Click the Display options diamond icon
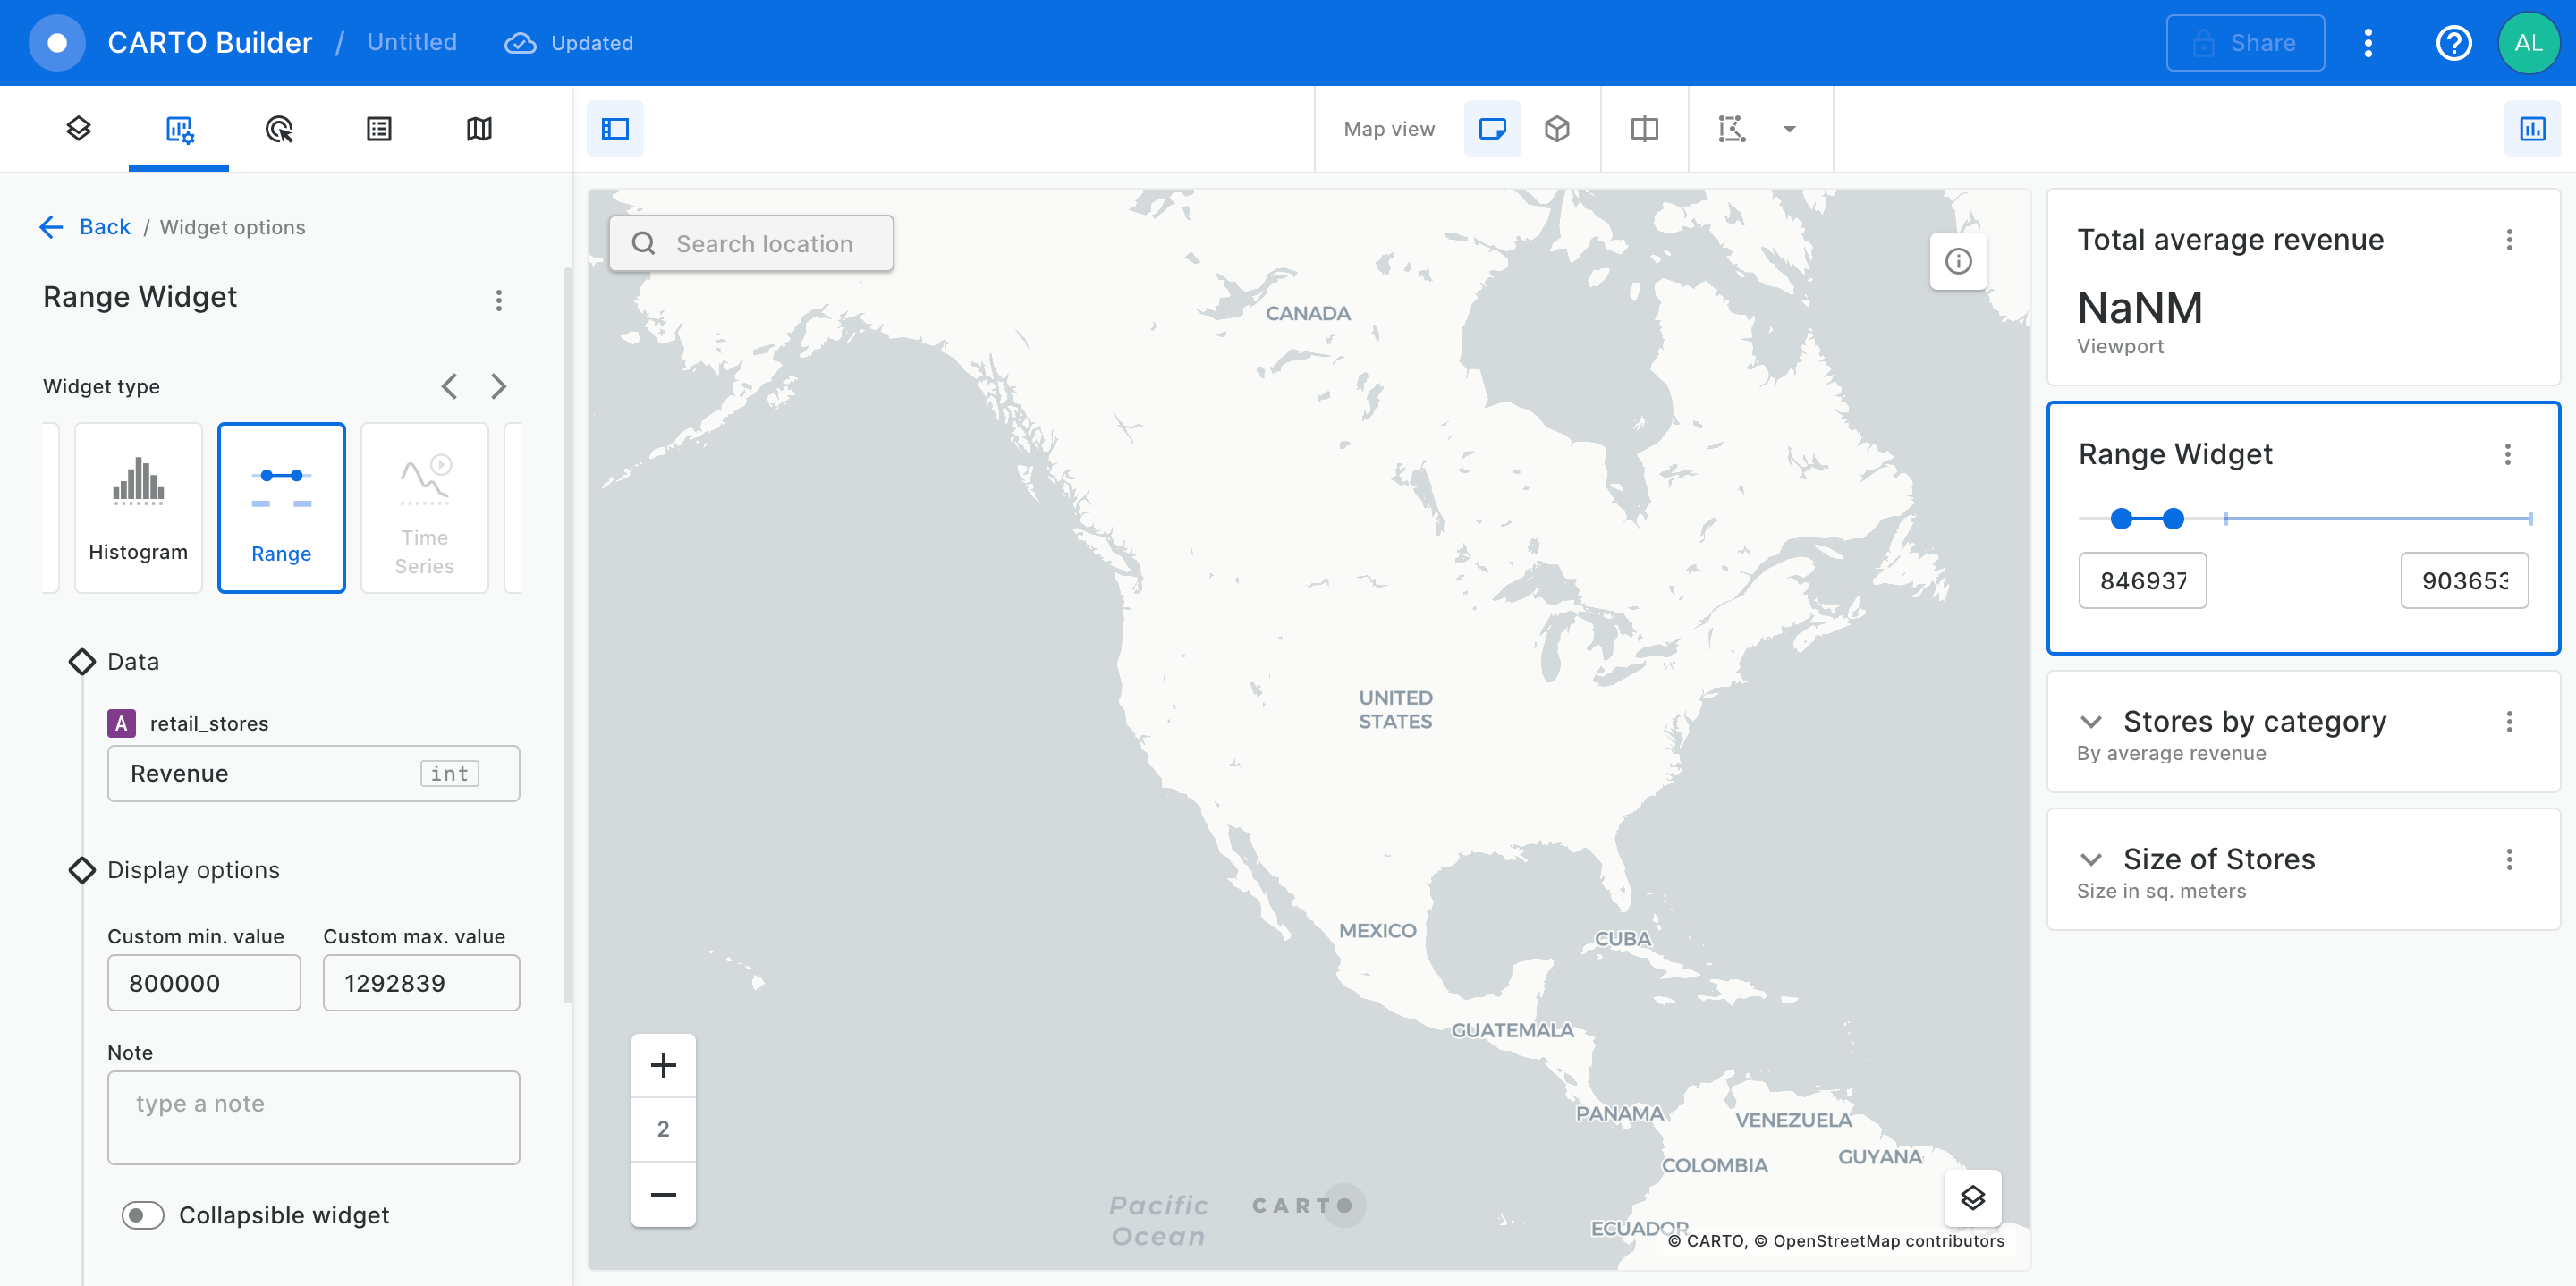Screen dimensions: 2576x1286 (82, 870)
